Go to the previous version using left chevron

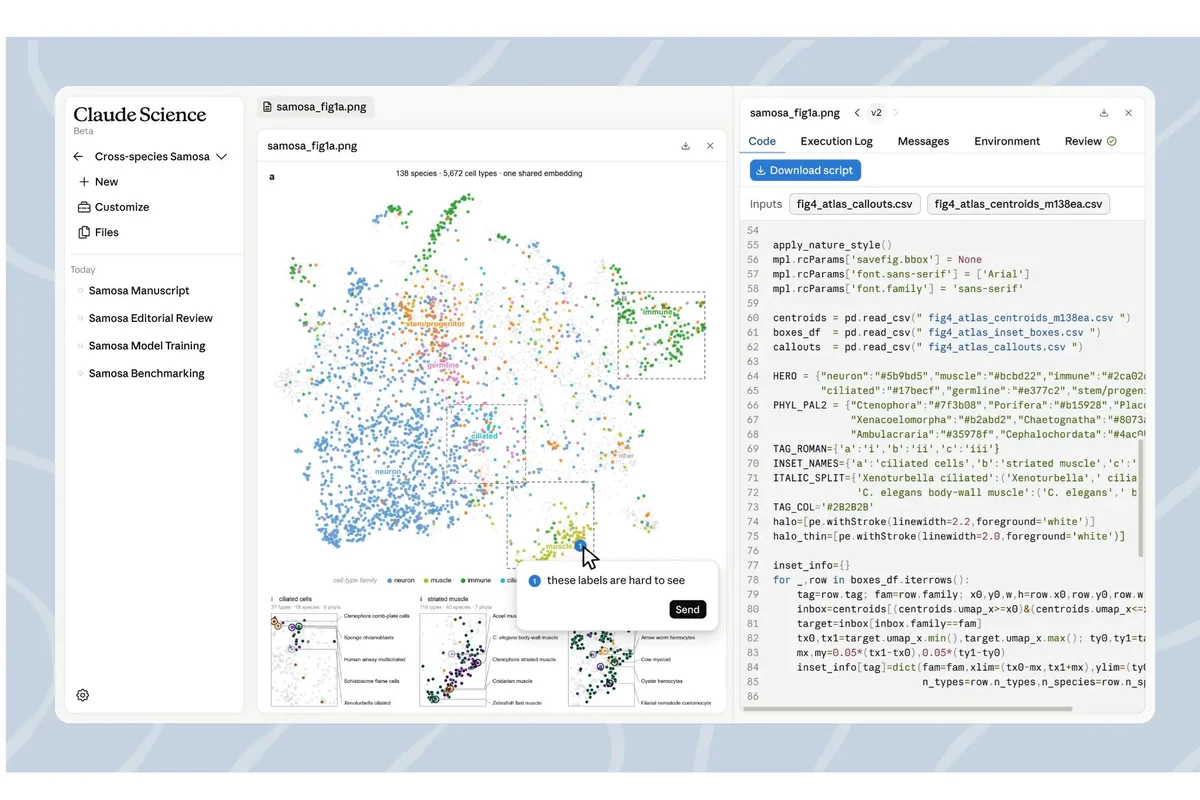pos(857,113)
